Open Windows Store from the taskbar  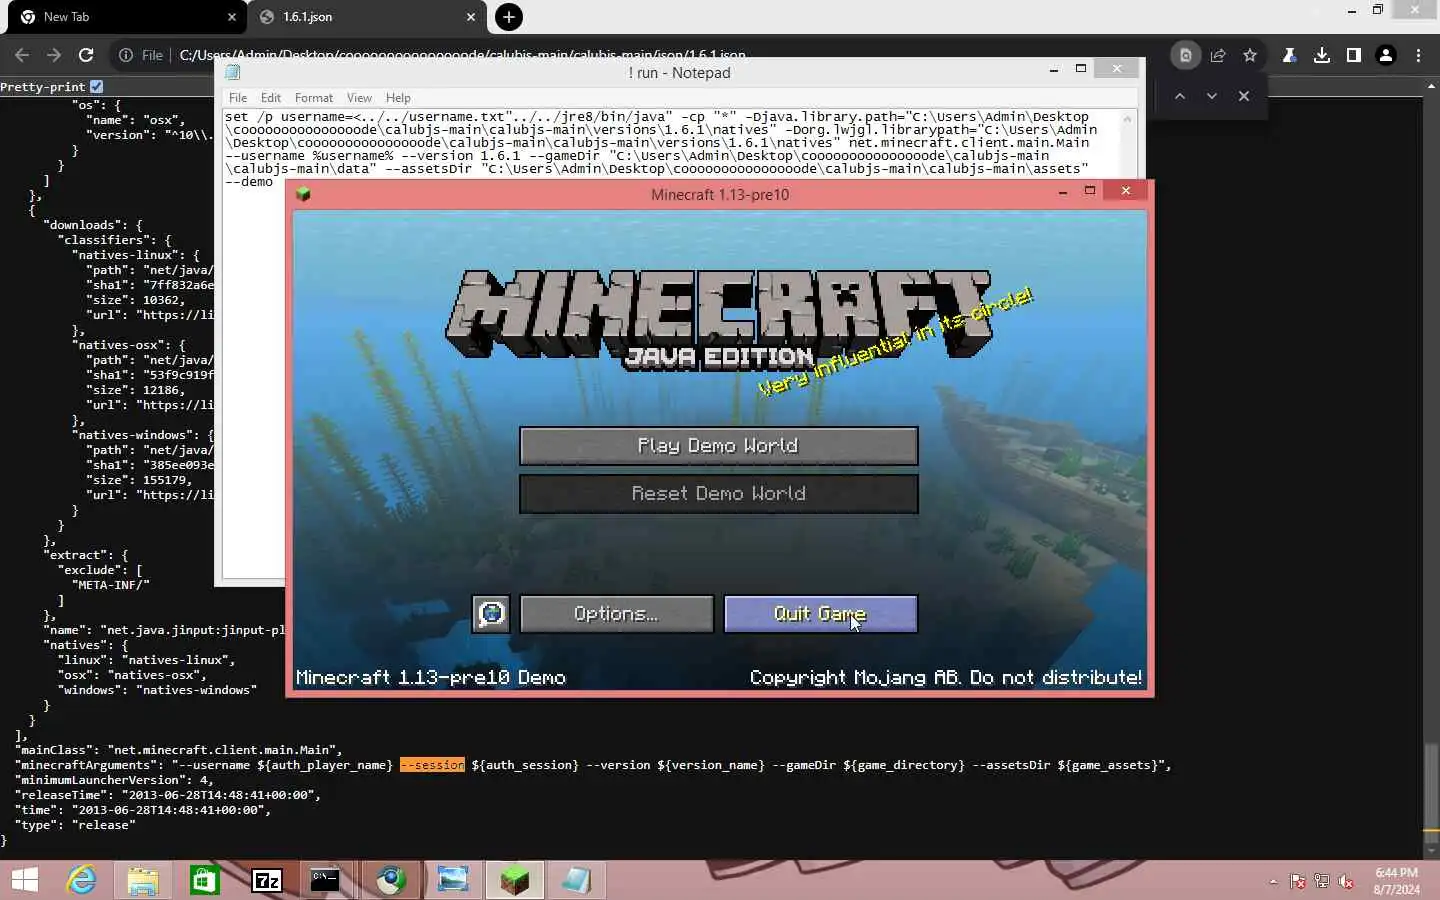pos(205,880)
